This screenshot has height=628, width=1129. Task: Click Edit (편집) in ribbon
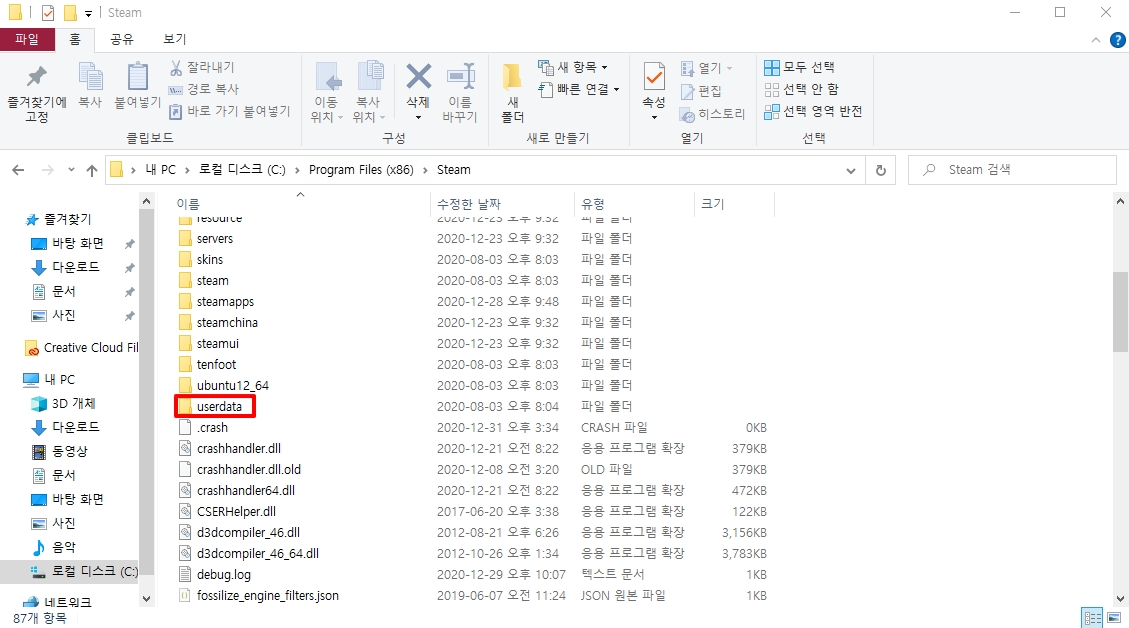[x=701, y=91]
